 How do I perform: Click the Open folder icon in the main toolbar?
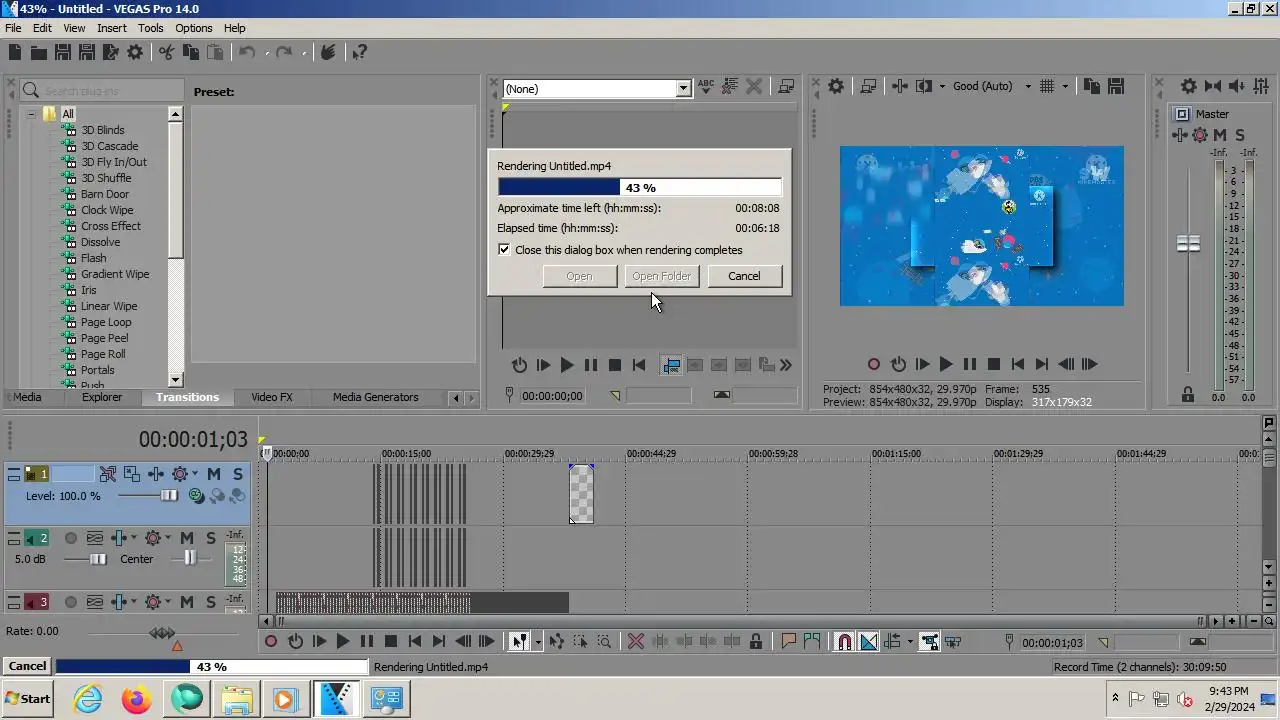[39, 53]
